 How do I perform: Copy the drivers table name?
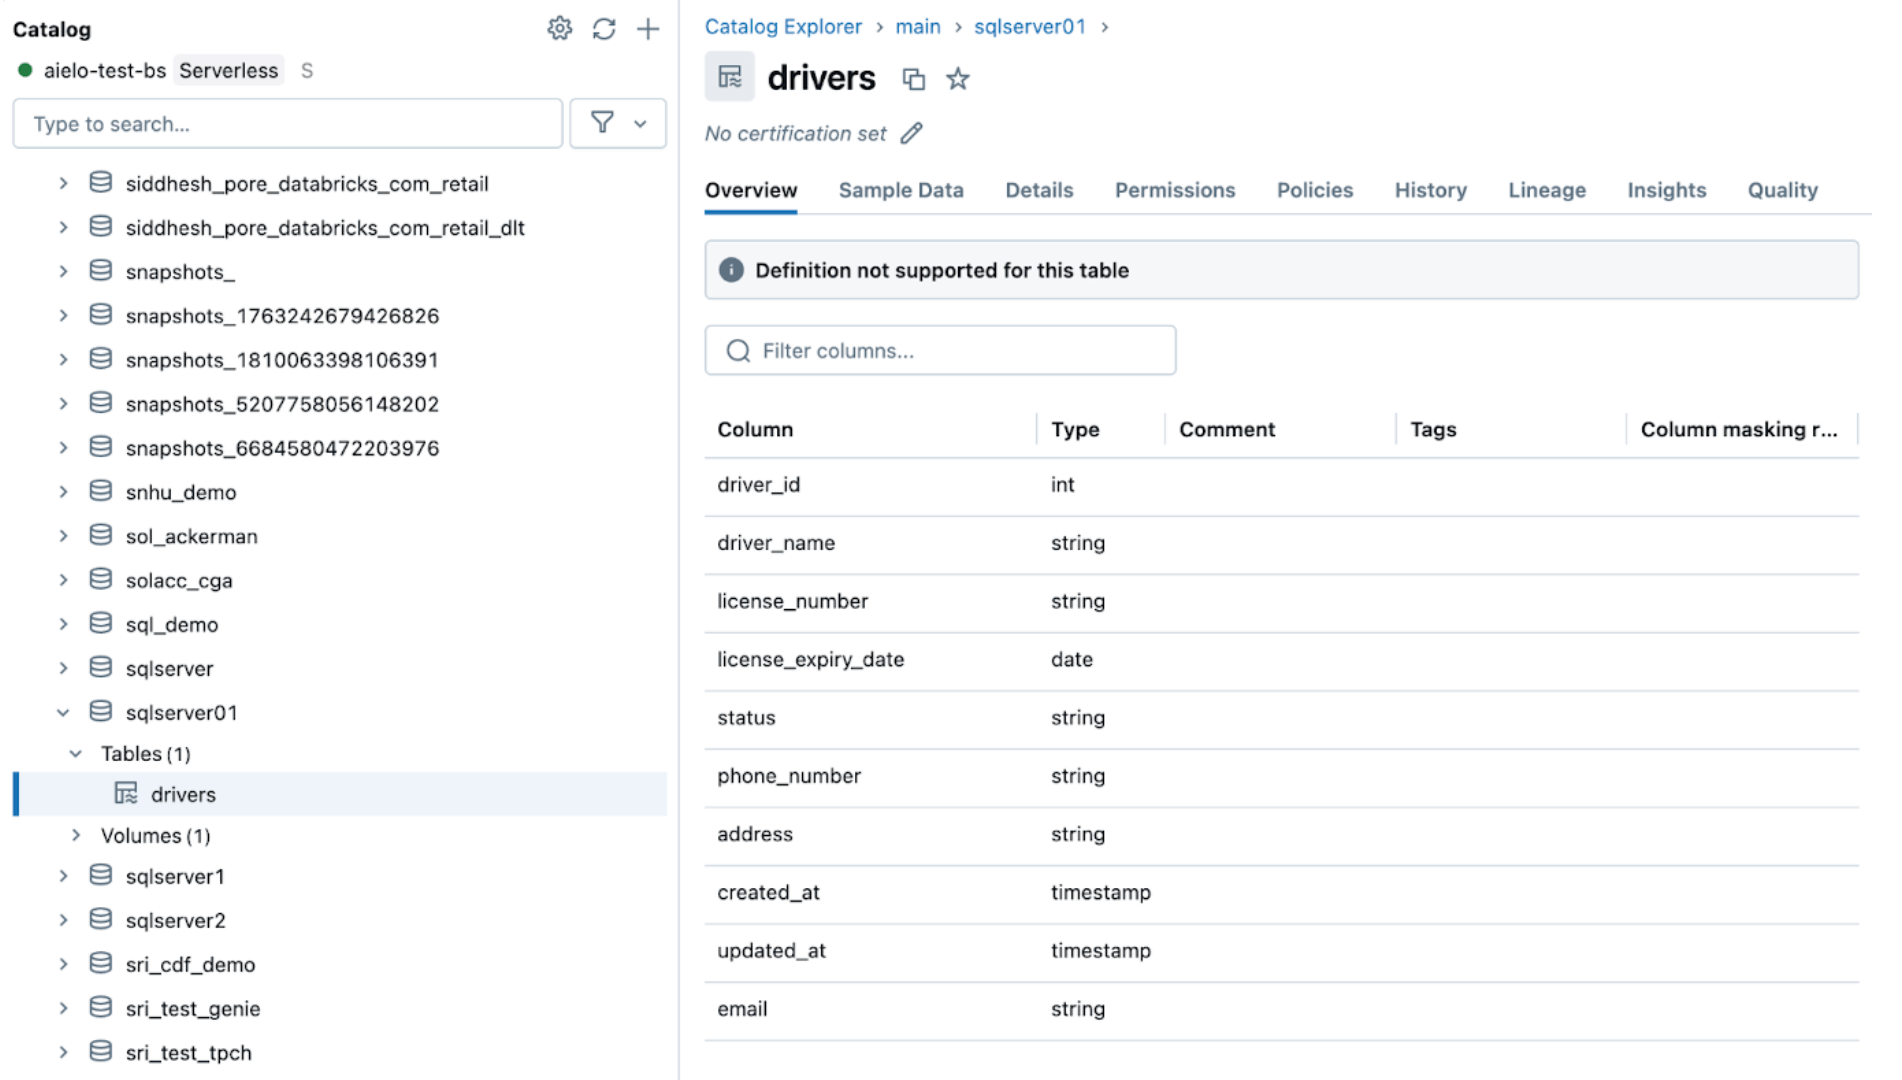click(913, 79)
